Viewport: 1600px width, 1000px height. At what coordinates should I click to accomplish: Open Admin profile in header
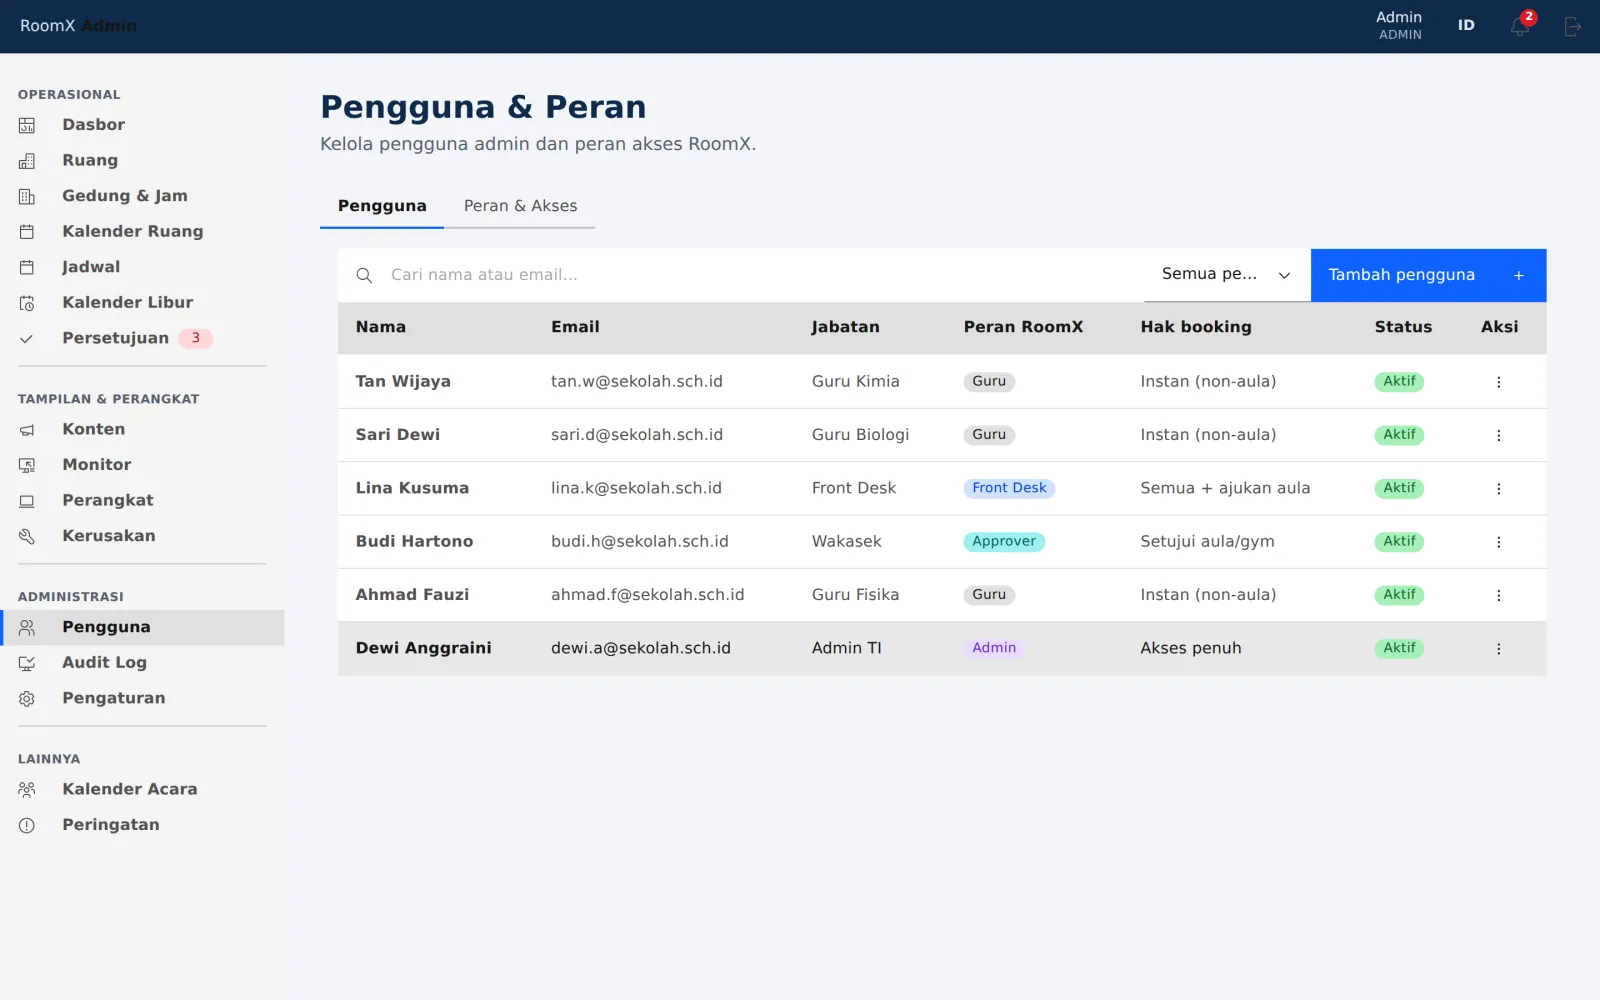coord(1399,26)
